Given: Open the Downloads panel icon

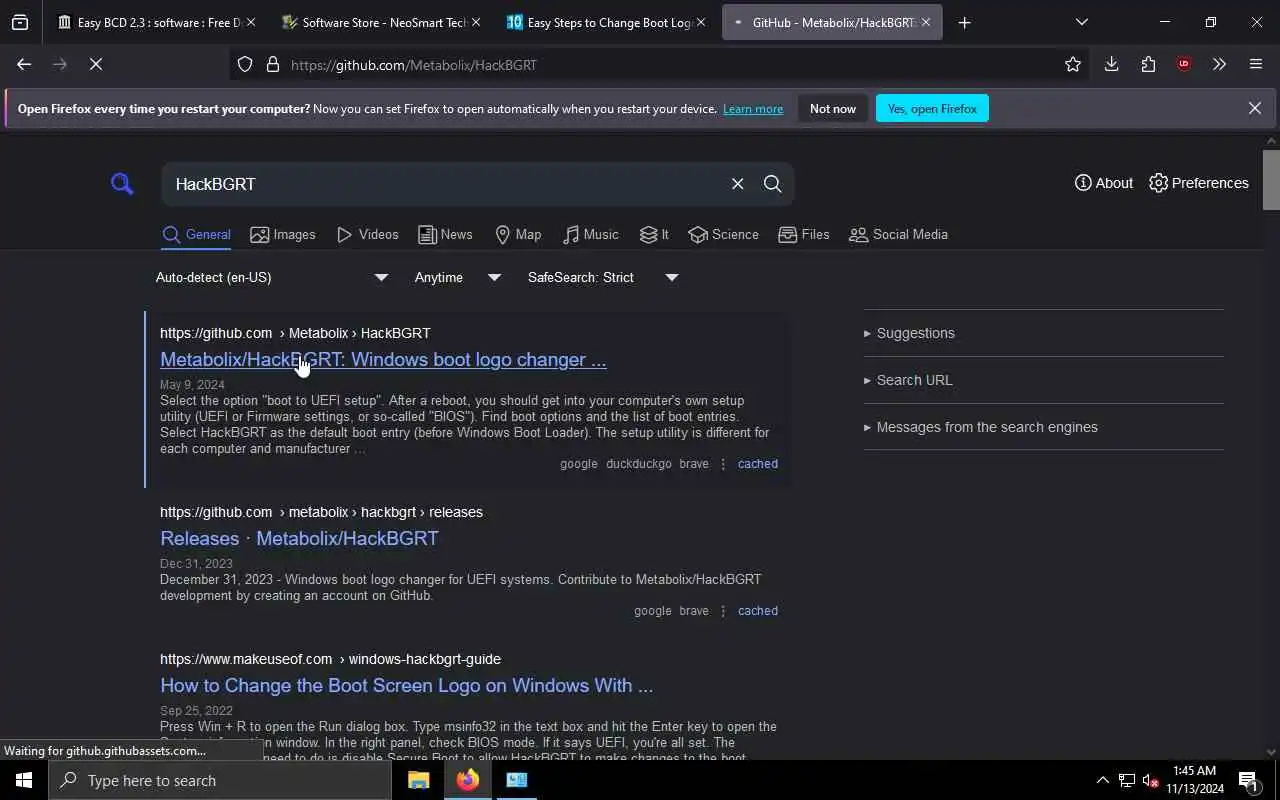Looking at the screenshot, I should pos(1111,64).
